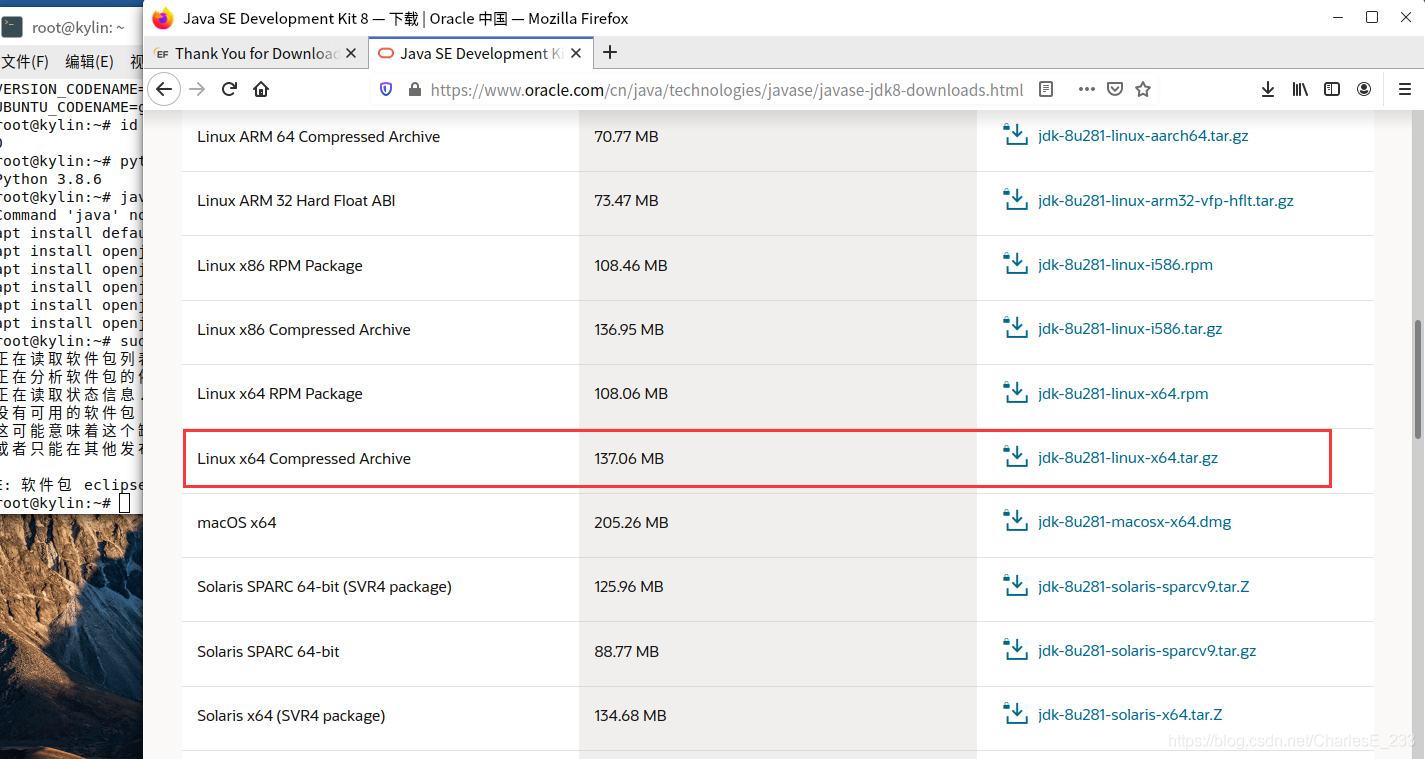Click the terminal prompt cursor line
Screen dimensions: 1425x759
[x=65, y=503]
